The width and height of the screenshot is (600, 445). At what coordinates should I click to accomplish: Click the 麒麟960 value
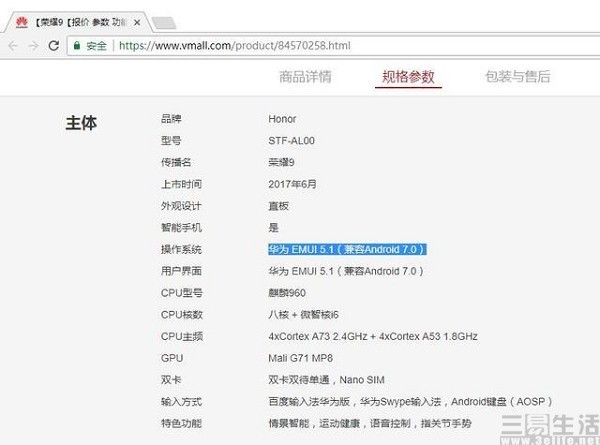287,293
